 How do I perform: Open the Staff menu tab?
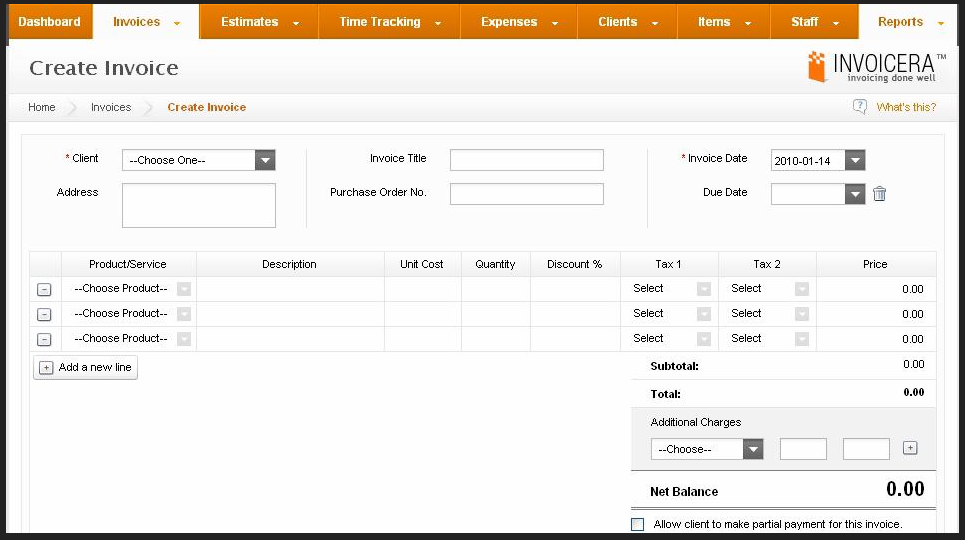point(814,22)
